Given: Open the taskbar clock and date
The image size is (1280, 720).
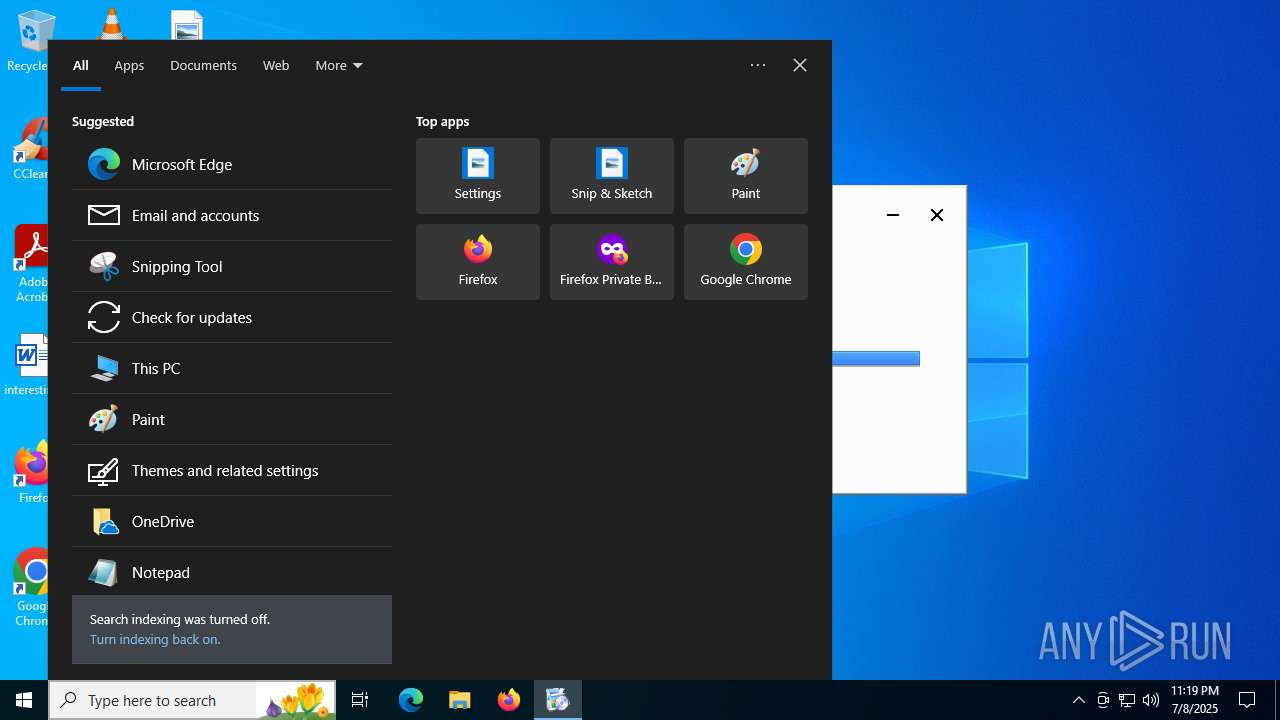Looking at the screenshot, I should pos(1195,700).
